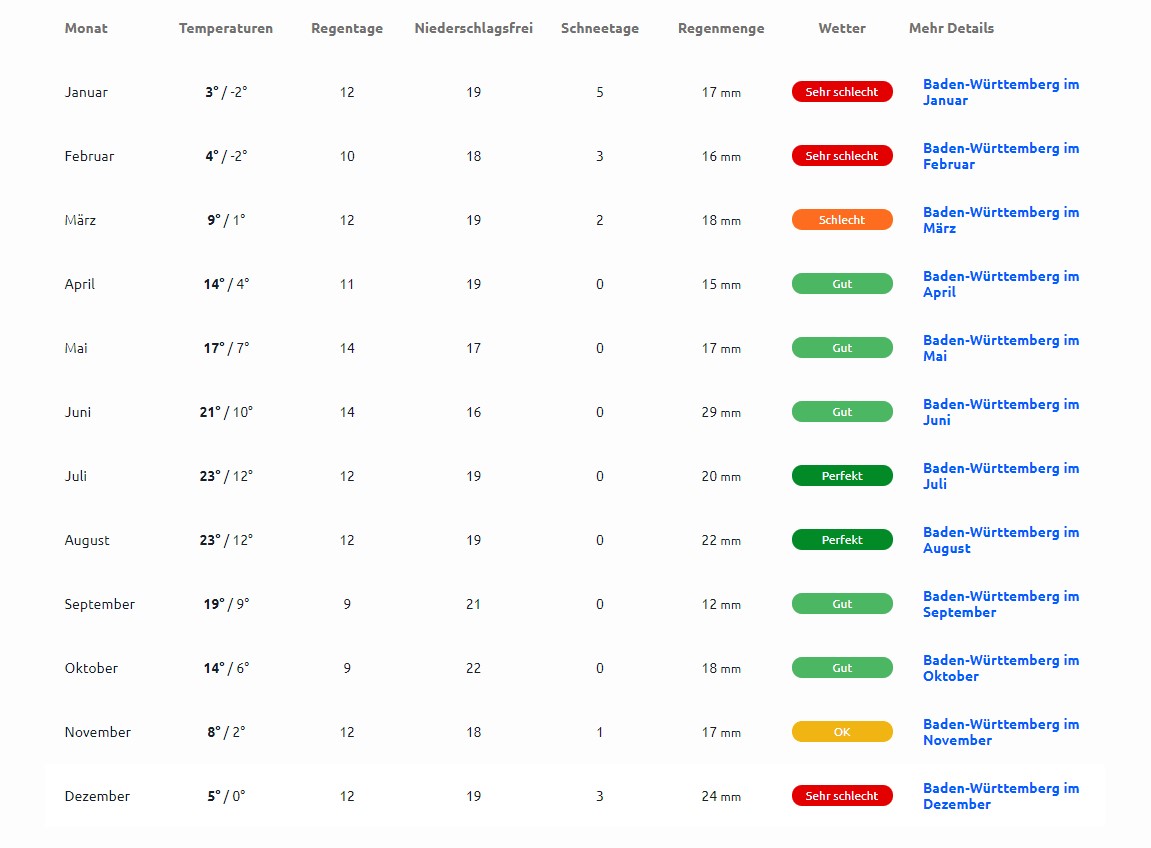
Task: Select the orange 'Schlecht' badge for März
Action: click(x=842, y=220)
